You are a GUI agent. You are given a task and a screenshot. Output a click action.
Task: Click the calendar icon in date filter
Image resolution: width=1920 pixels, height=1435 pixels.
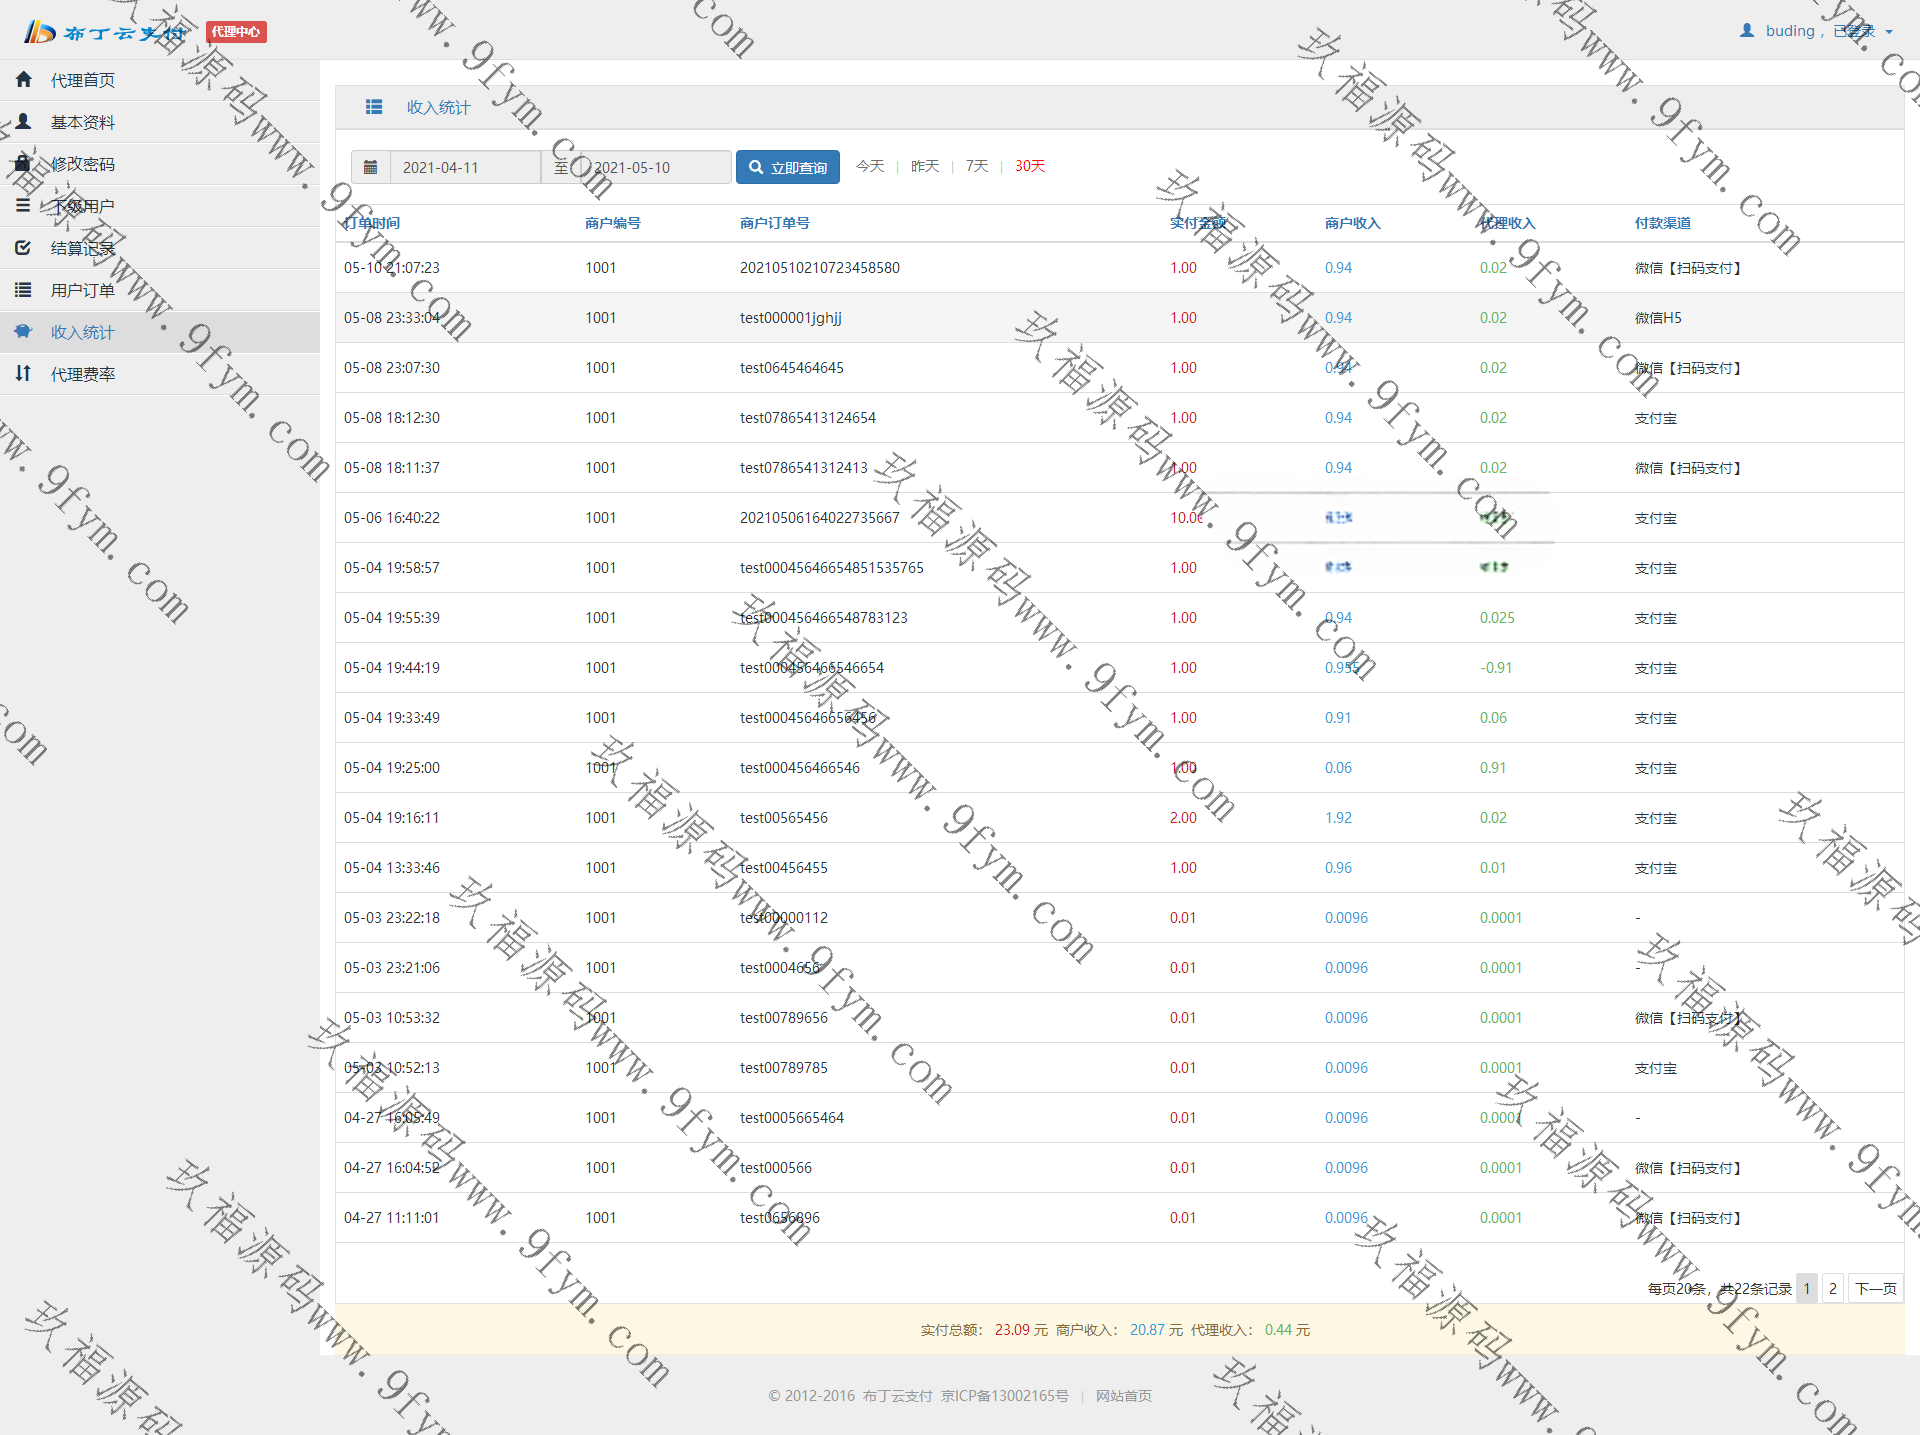pyautogui.click(x=370, y=167)
